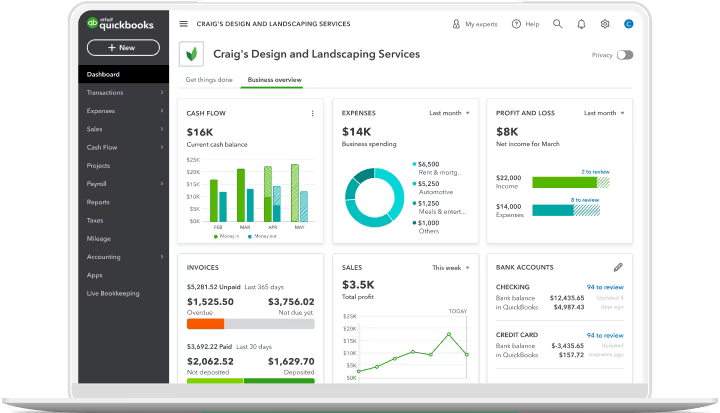
Task: Expand the Cash Flow sidebar menu
Action: (x=124, y=147)
